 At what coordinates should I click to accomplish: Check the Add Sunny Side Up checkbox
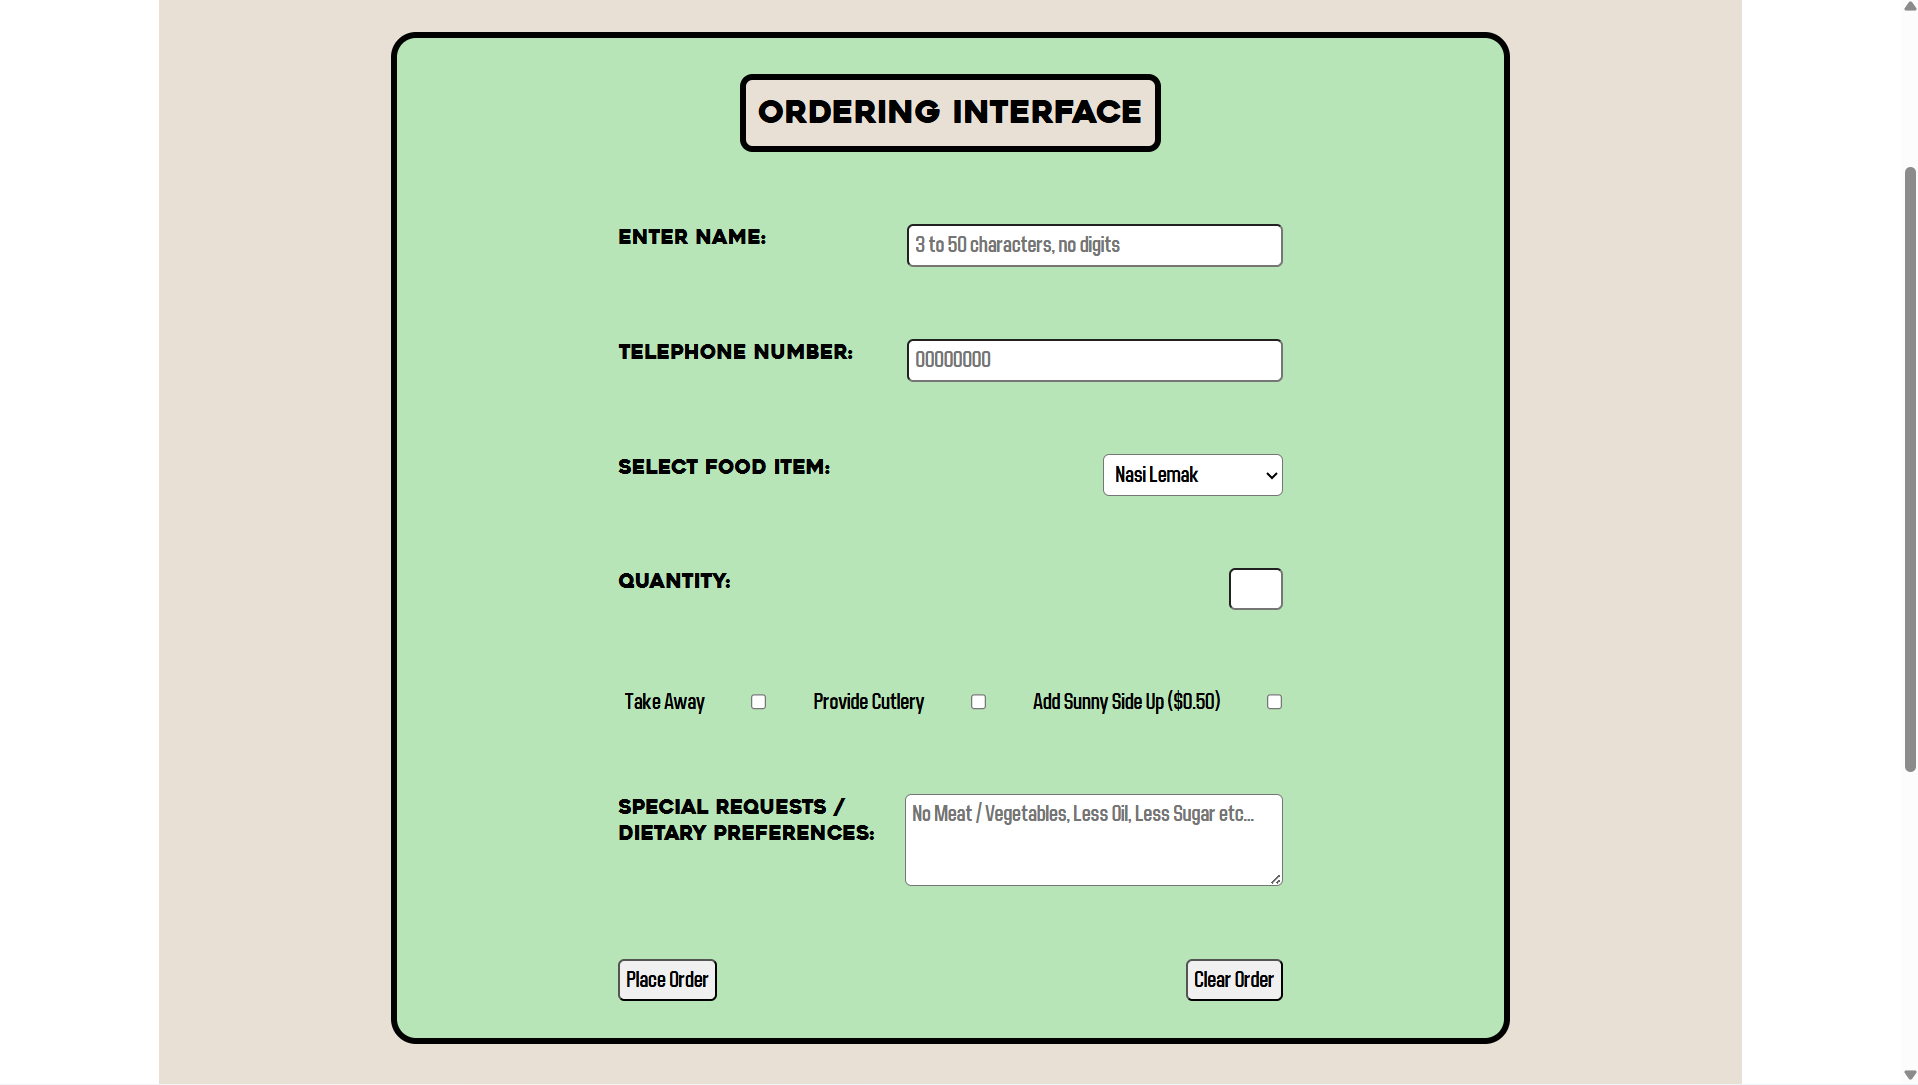pos(1274,702)
